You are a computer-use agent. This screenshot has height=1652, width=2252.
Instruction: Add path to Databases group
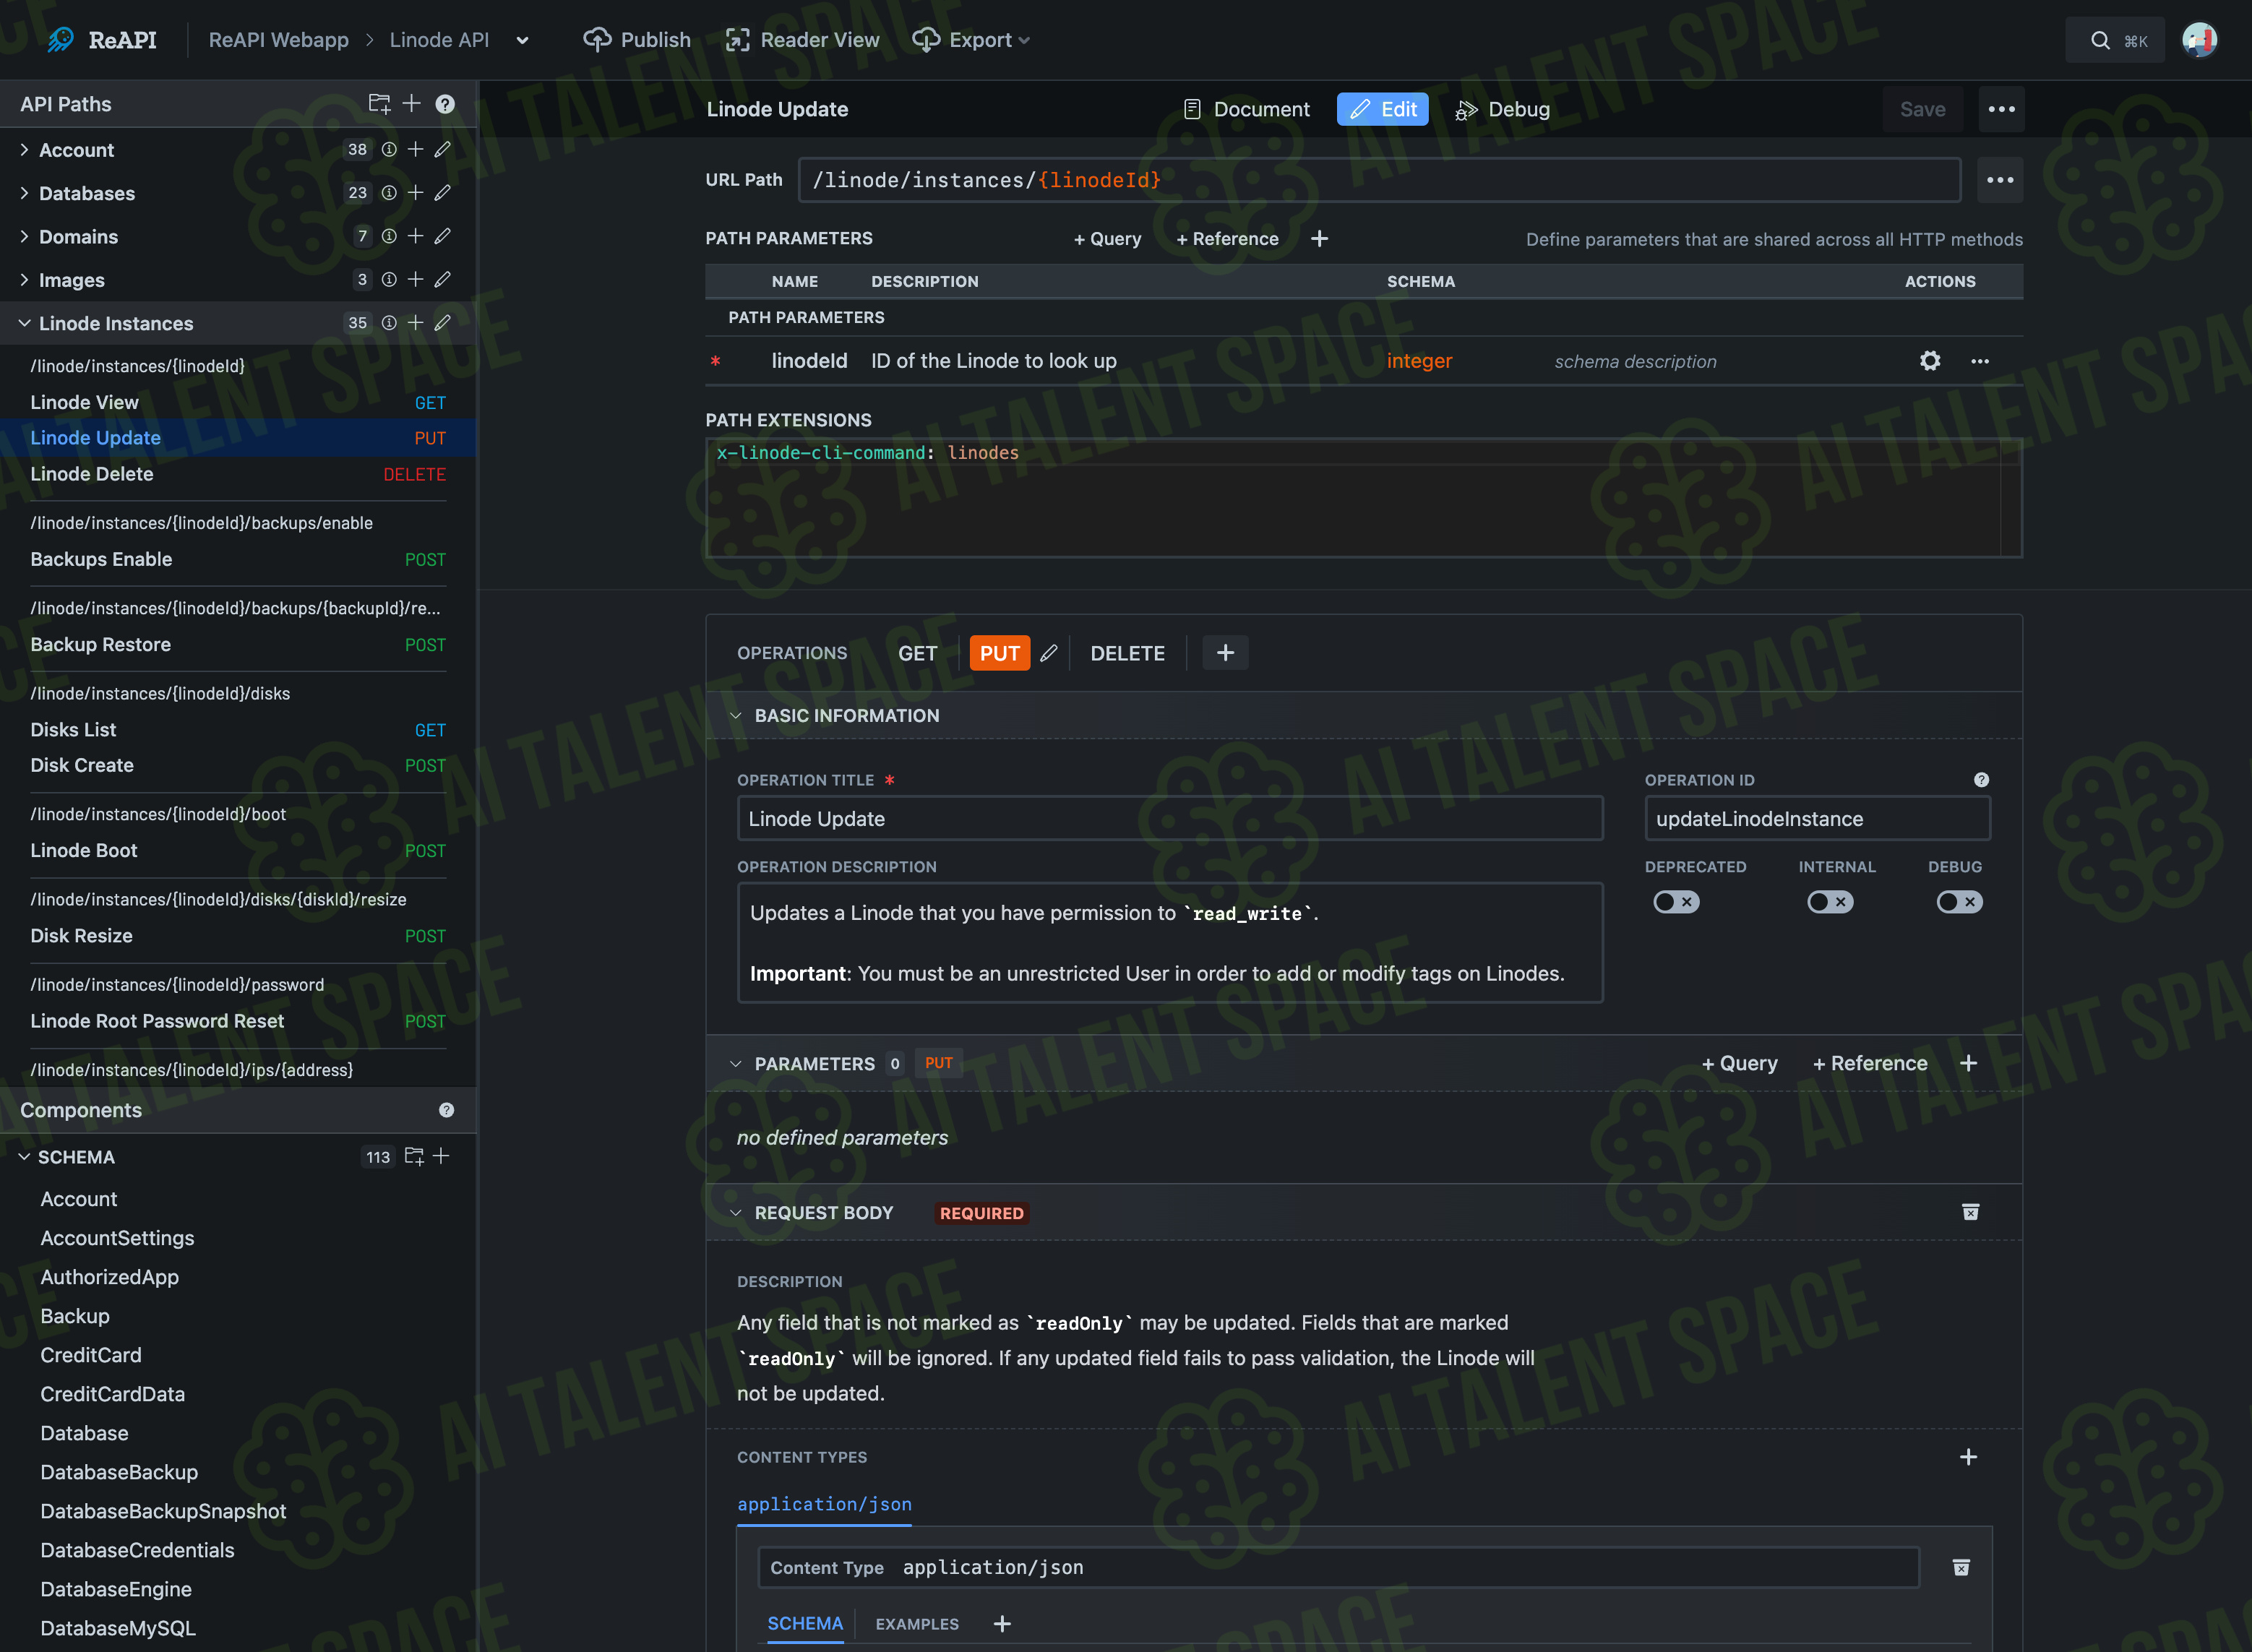pyautogui.click(x=415, y=193)
